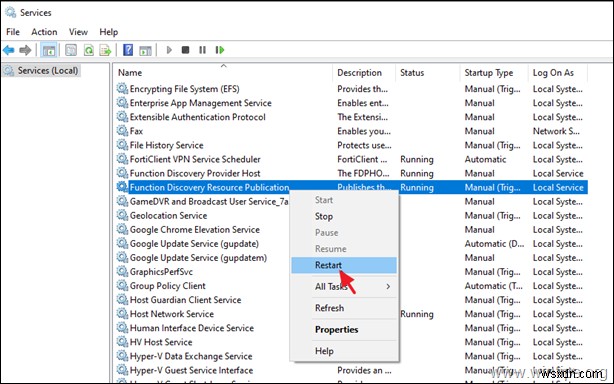Select Extensible Authentication Protocol service
Image resolution: width=614 pixels, height=384 pixels.
[x=197, y=117]
